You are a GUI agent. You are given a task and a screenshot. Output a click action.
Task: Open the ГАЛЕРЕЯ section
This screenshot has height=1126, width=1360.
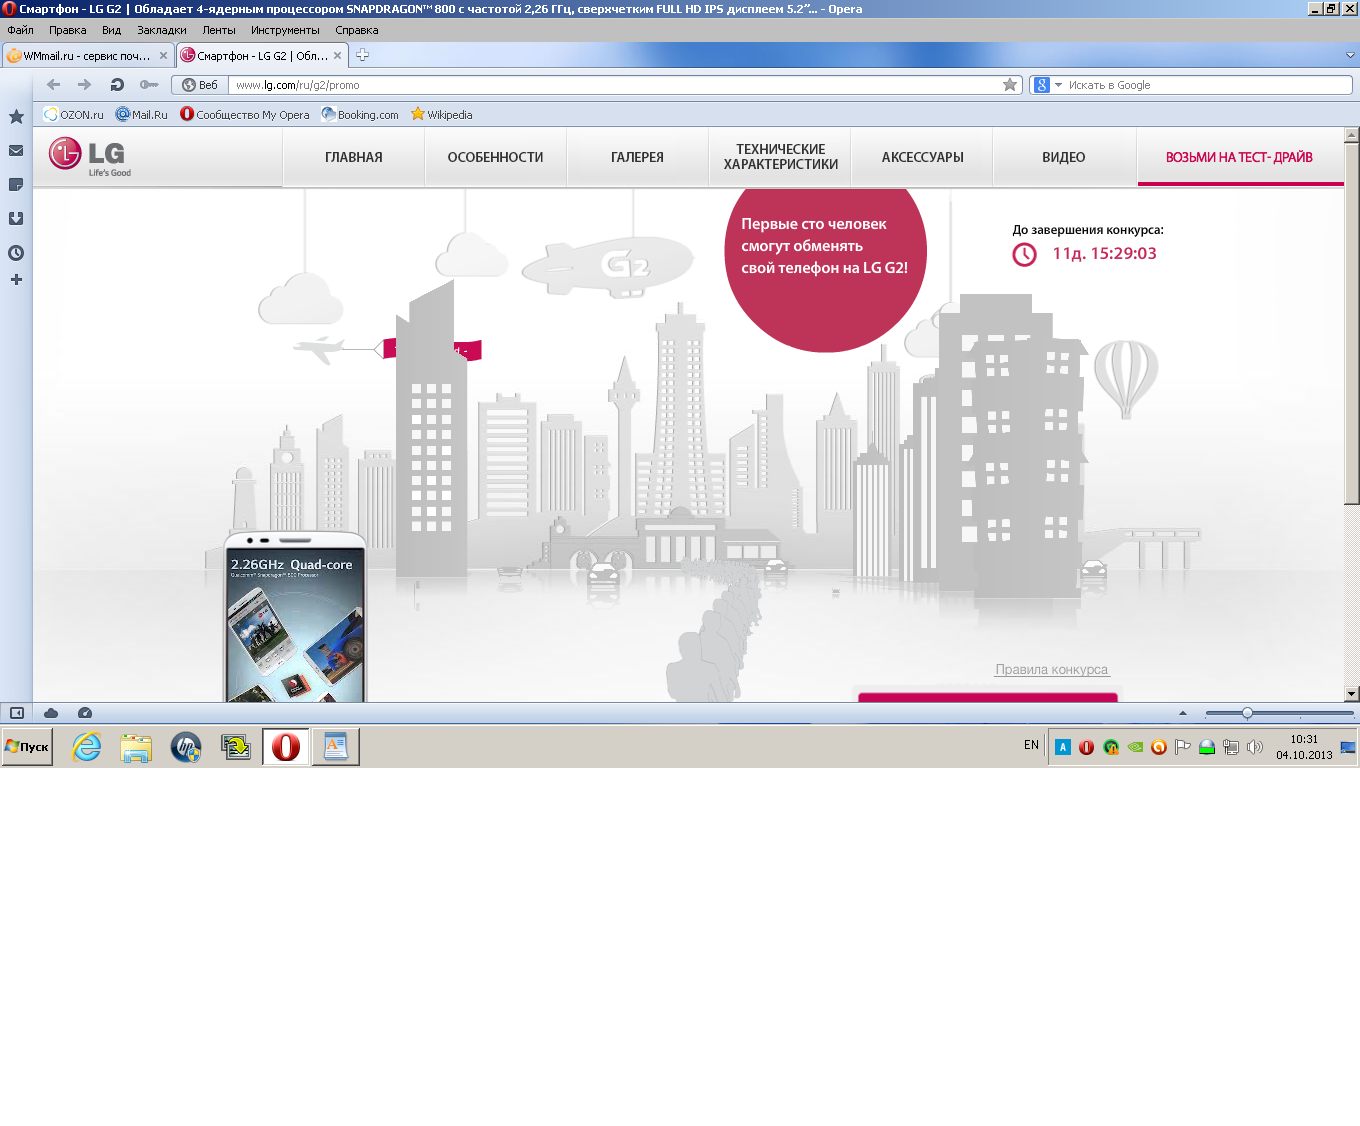[638, 157]
